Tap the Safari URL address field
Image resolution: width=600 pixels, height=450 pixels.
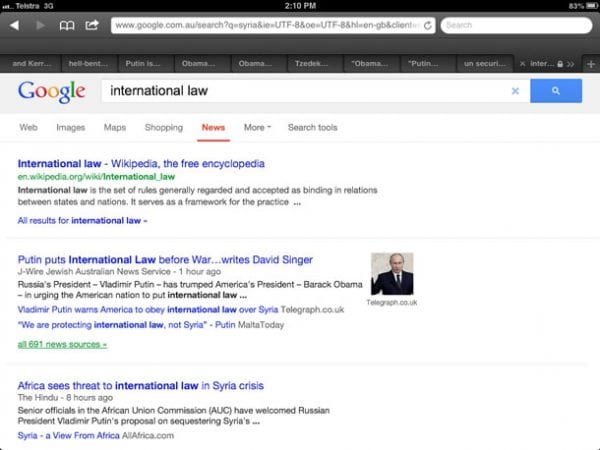point(265,25)
